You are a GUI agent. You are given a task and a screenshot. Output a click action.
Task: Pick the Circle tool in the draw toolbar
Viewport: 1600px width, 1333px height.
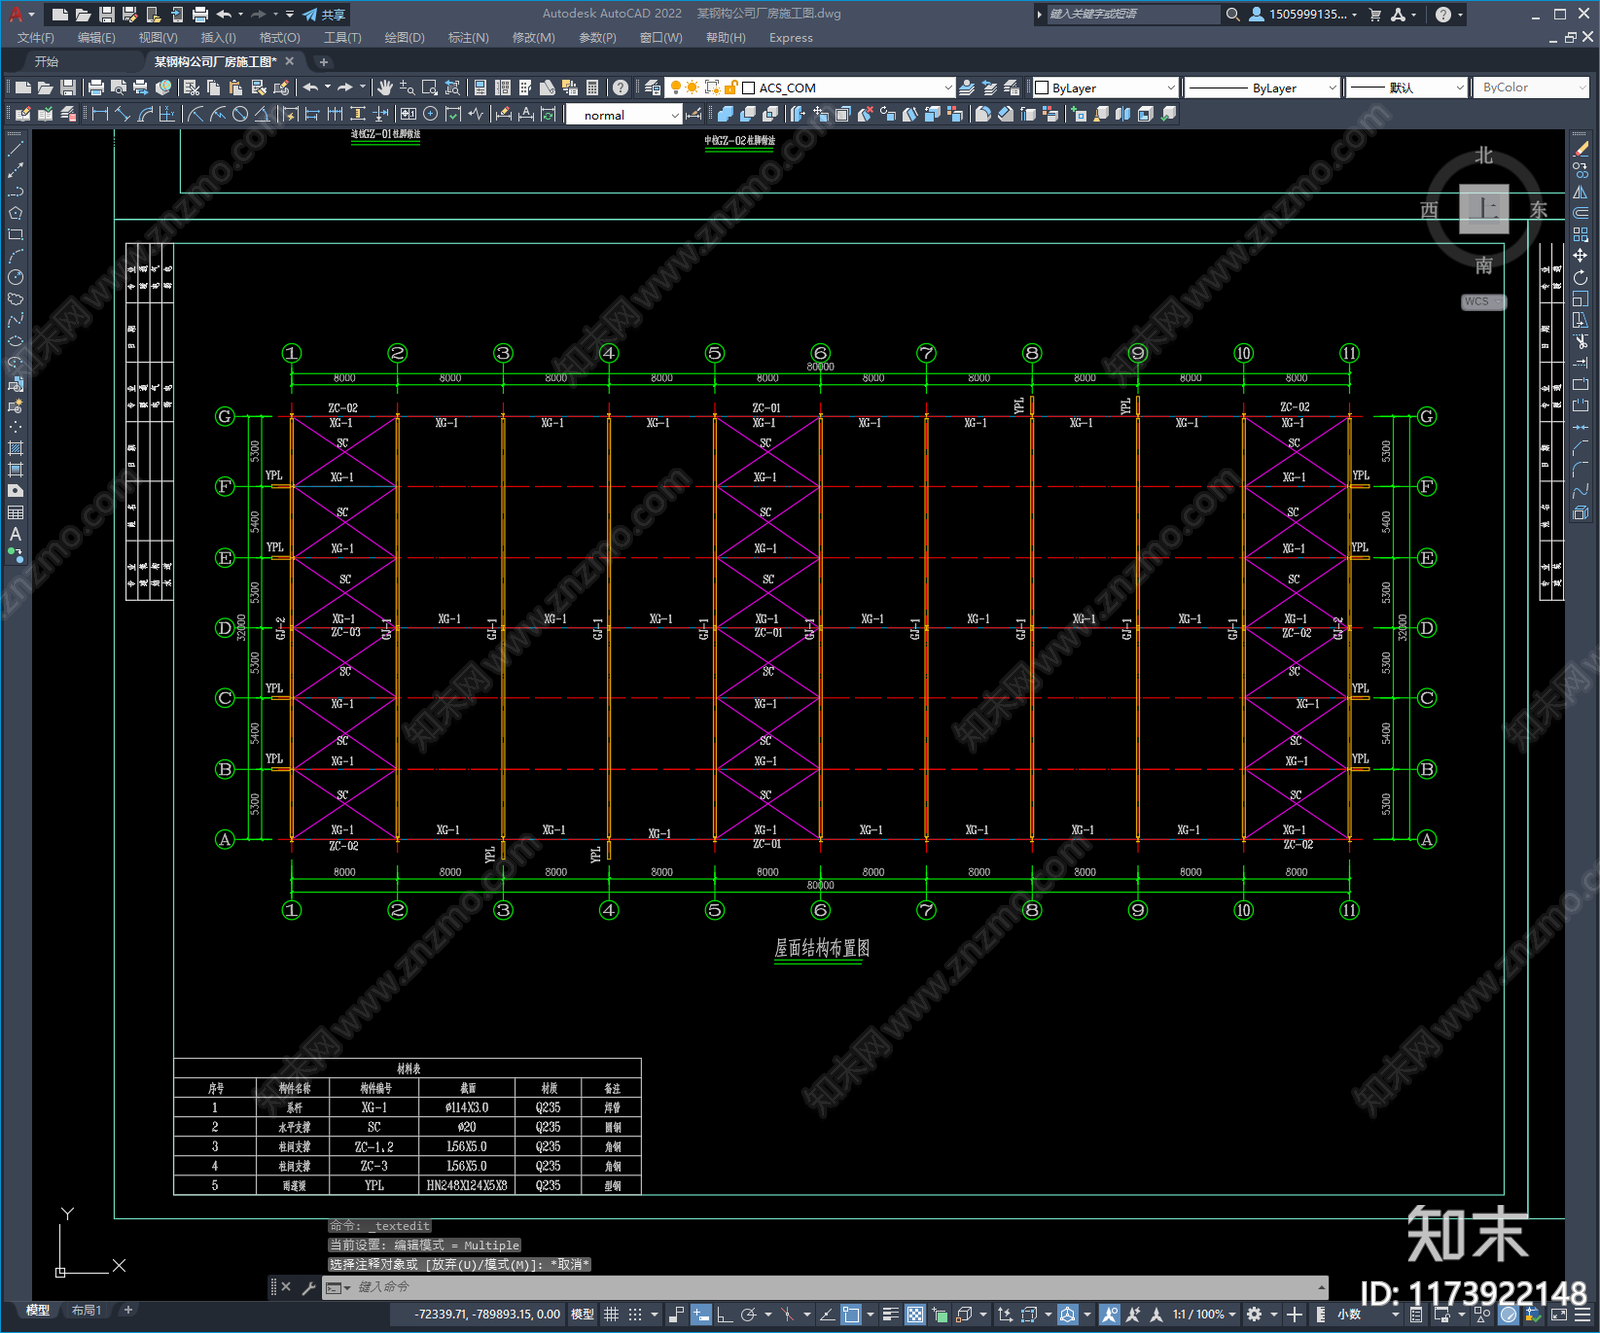tap(15, 277)
